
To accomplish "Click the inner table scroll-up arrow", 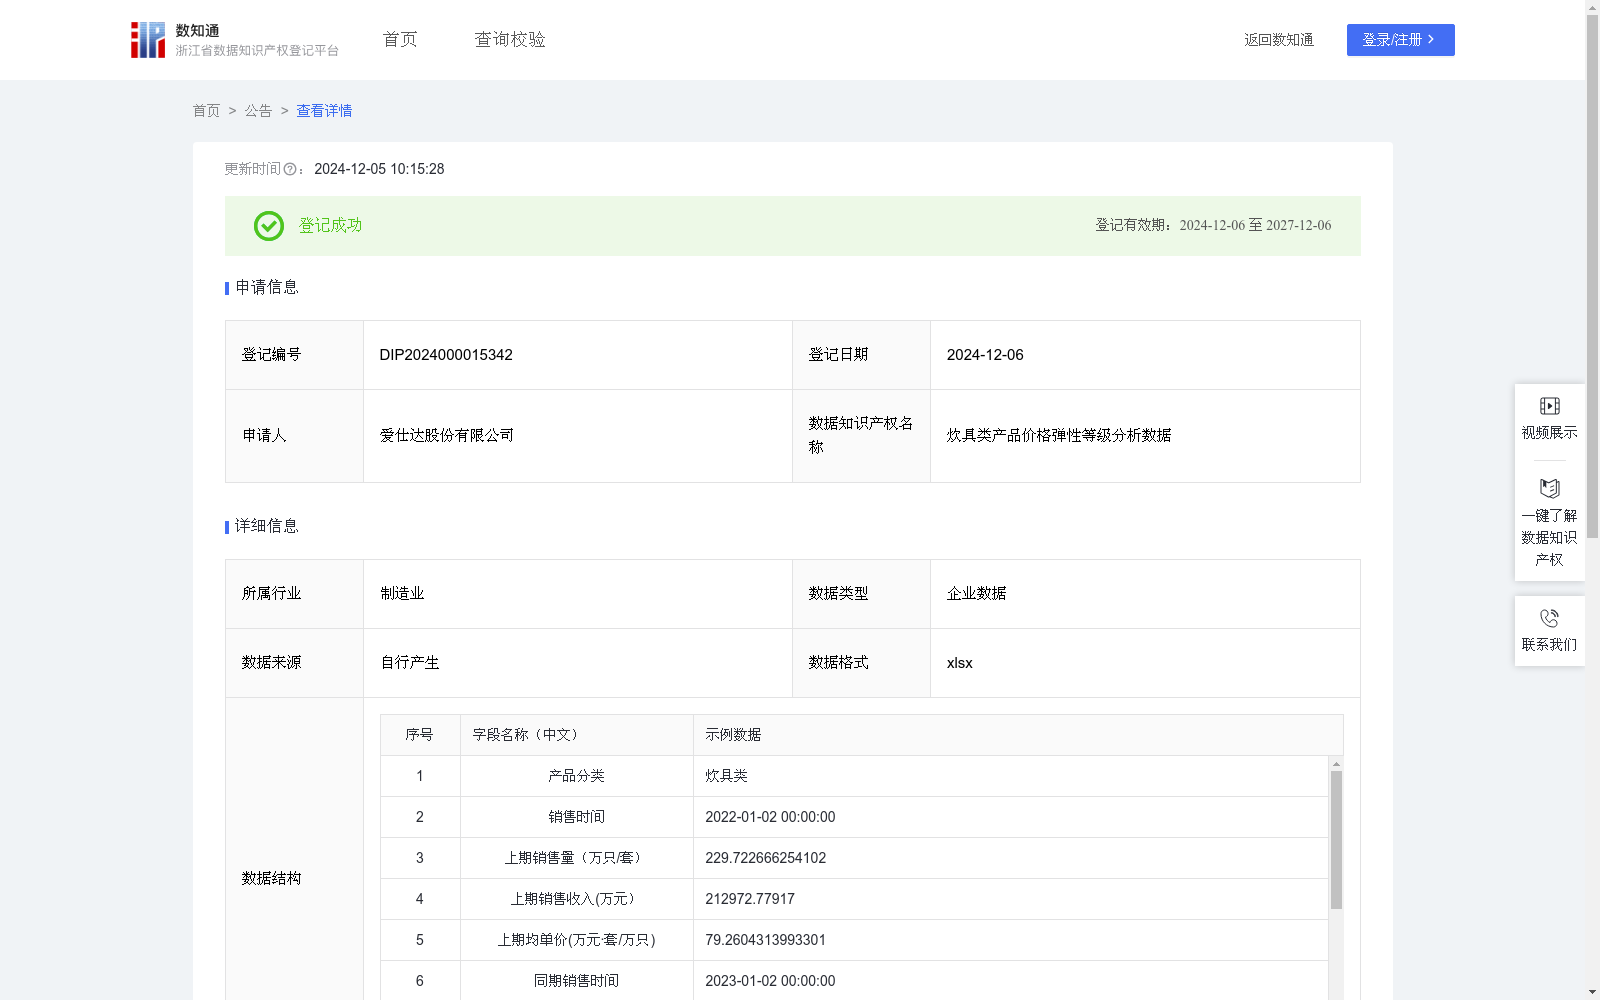I will [1336, 764].
